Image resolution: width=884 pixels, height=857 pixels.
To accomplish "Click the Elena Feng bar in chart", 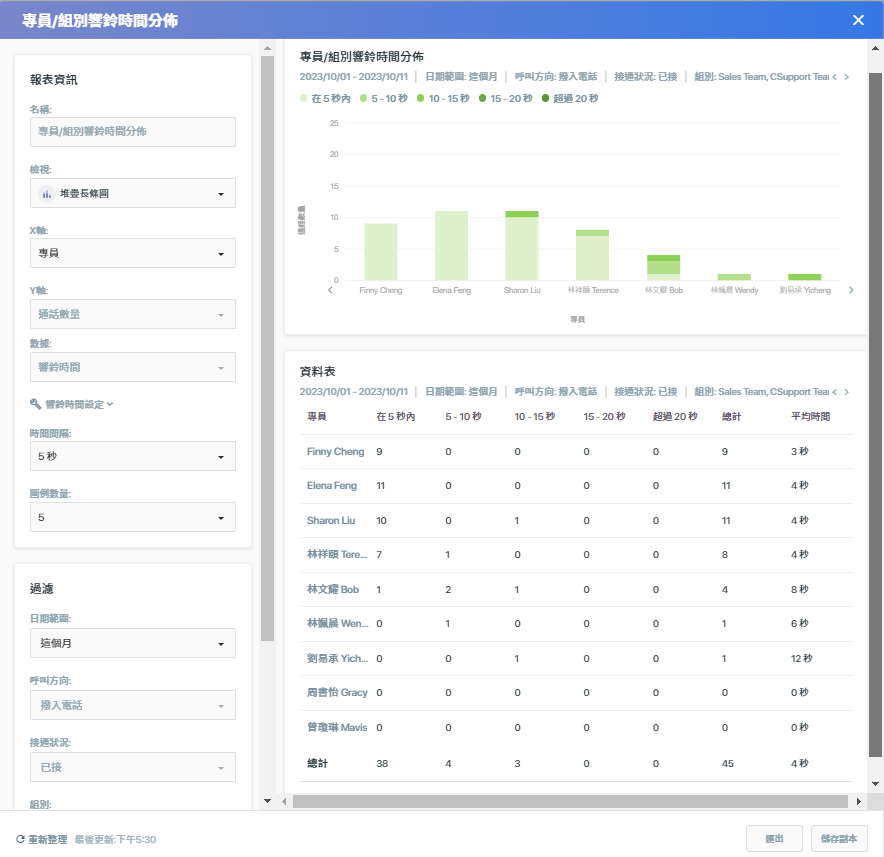I will coord(451,246).
